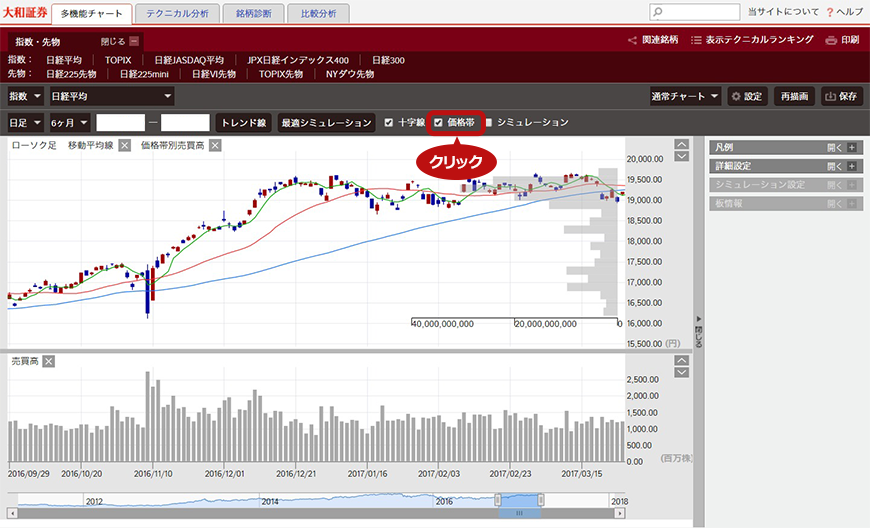The width and height of the screenshot is (870, 528).
Task: Collapse the 指数・先物 panel via minus icon
Action: 134,41
